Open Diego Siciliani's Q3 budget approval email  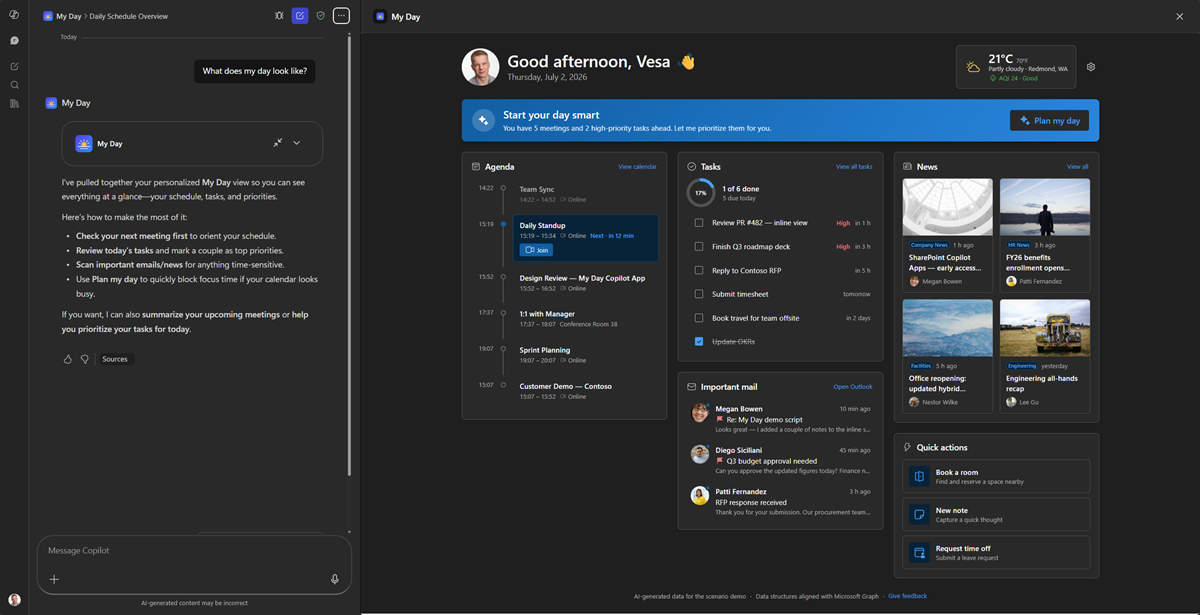(x=780, y=460)
